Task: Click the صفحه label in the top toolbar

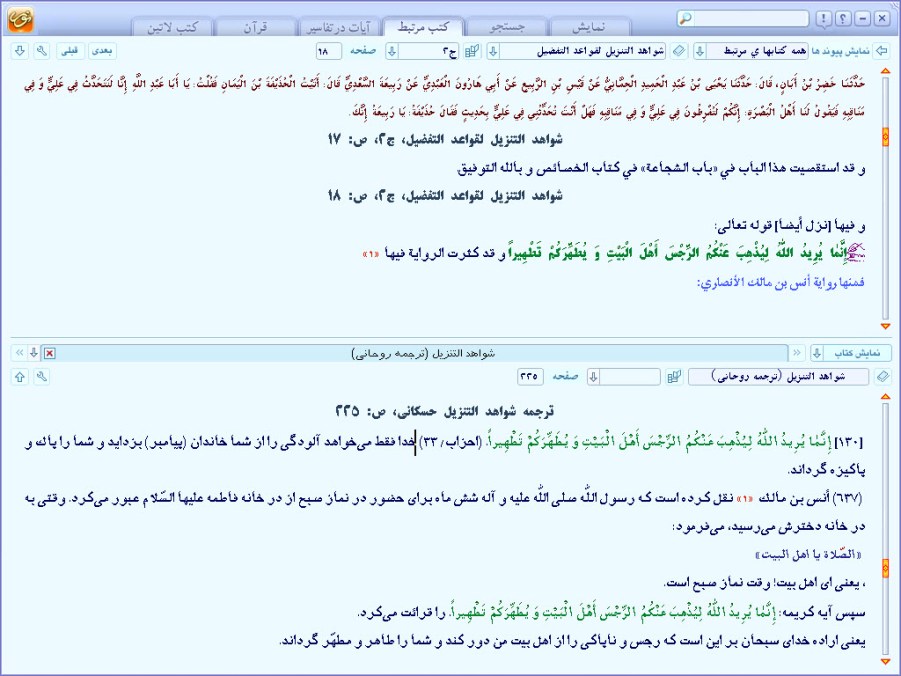Action: pos(363,51)
